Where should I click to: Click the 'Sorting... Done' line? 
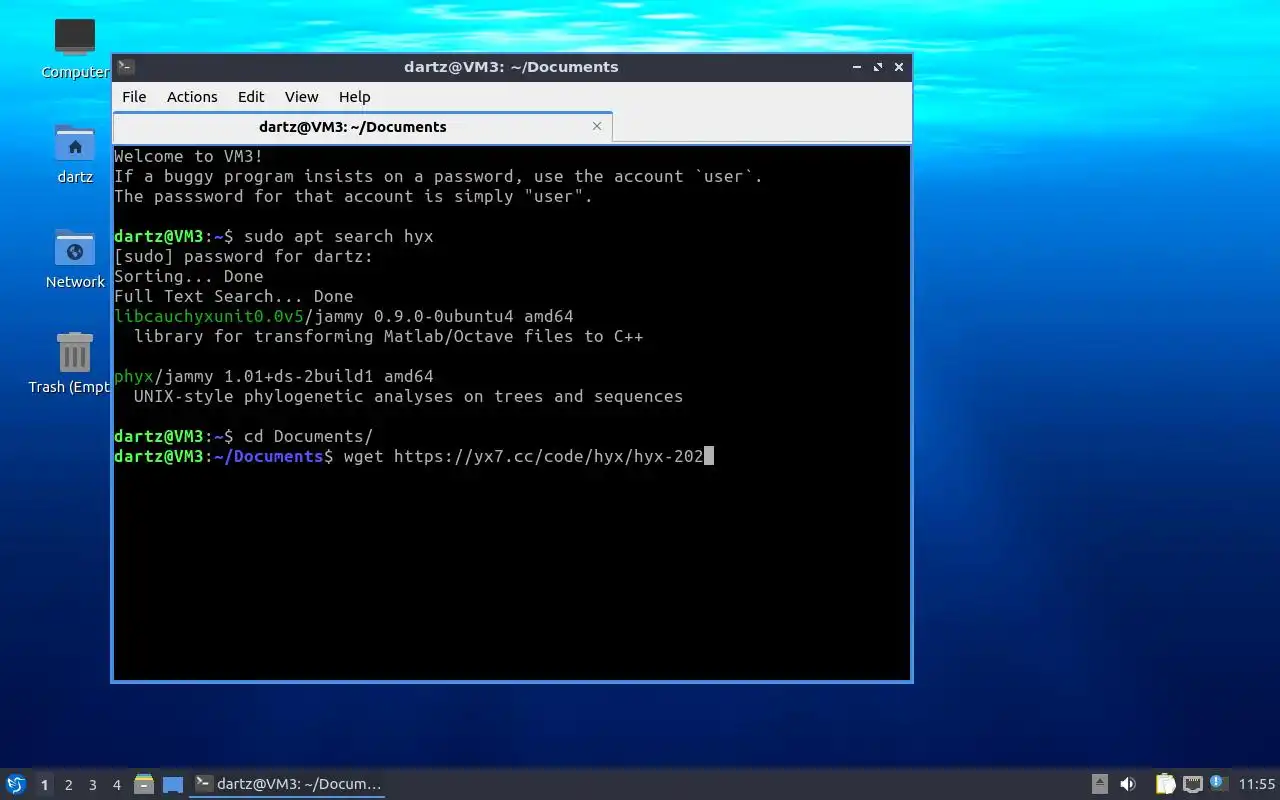(x=188, y=276)
